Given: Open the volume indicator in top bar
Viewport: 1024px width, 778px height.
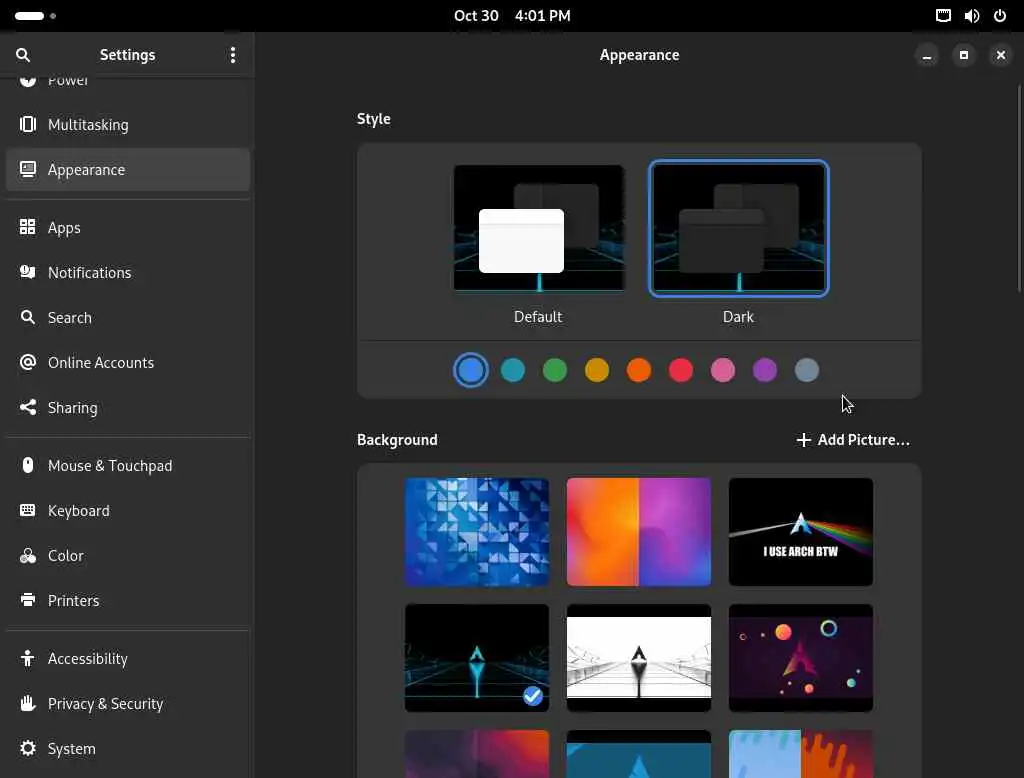Looking at the screenshot, I should 971,16.
